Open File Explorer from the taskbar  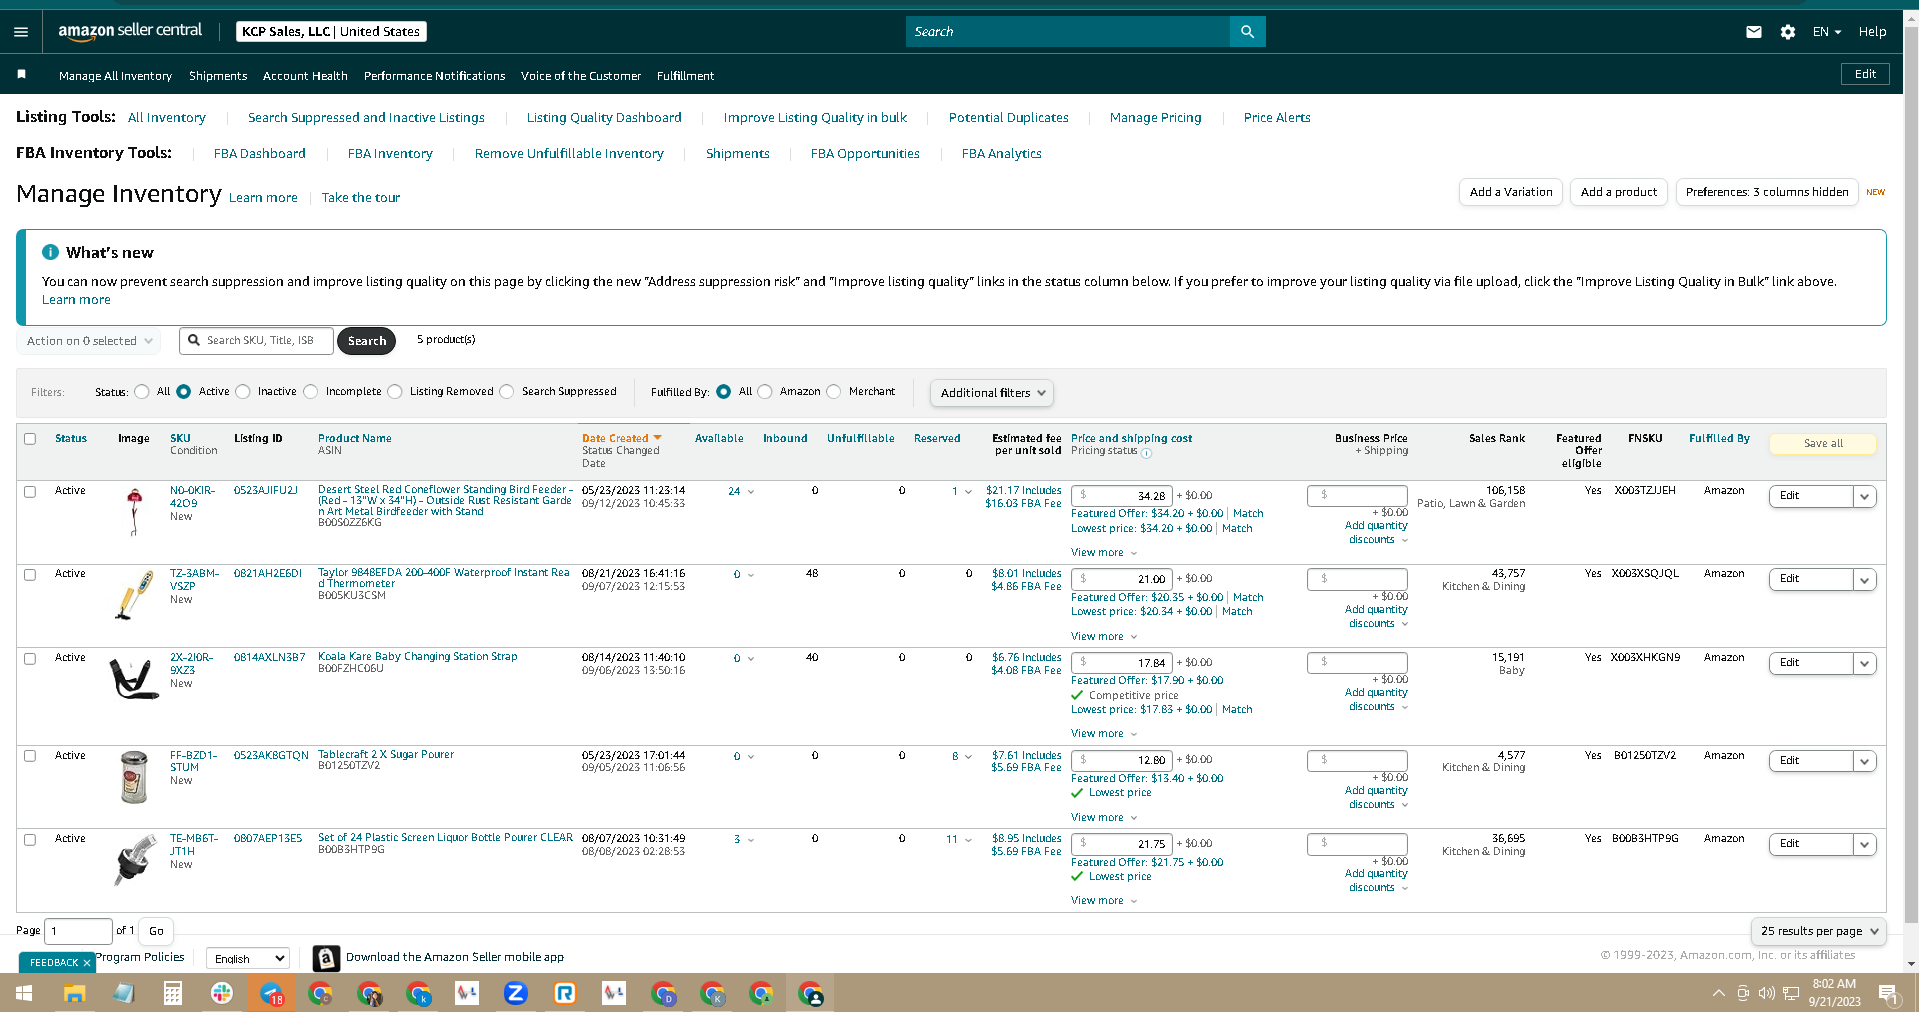(75, 993)
